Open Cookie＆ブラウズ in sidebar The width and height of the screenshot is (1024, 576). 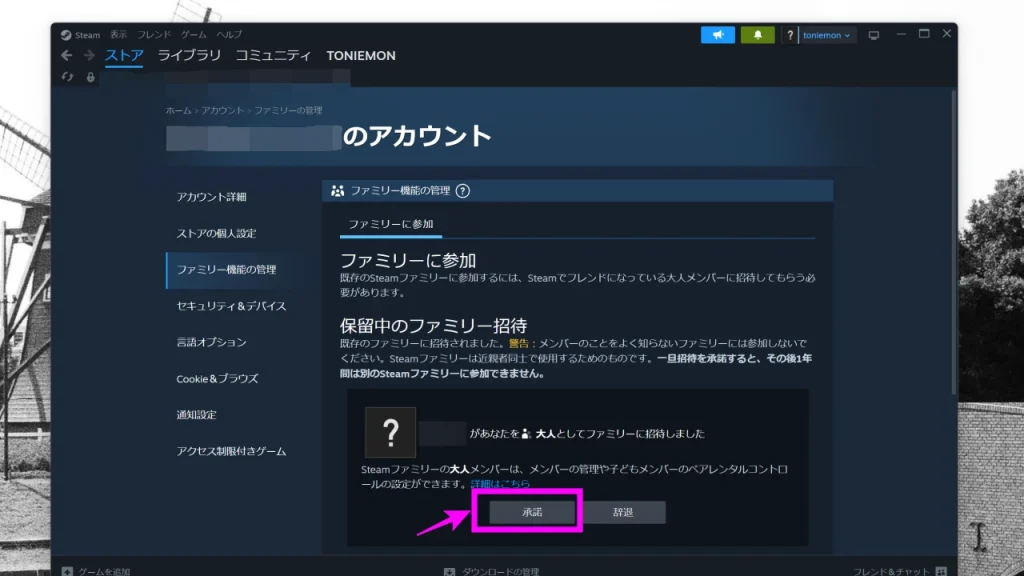[x=217, y=379]
